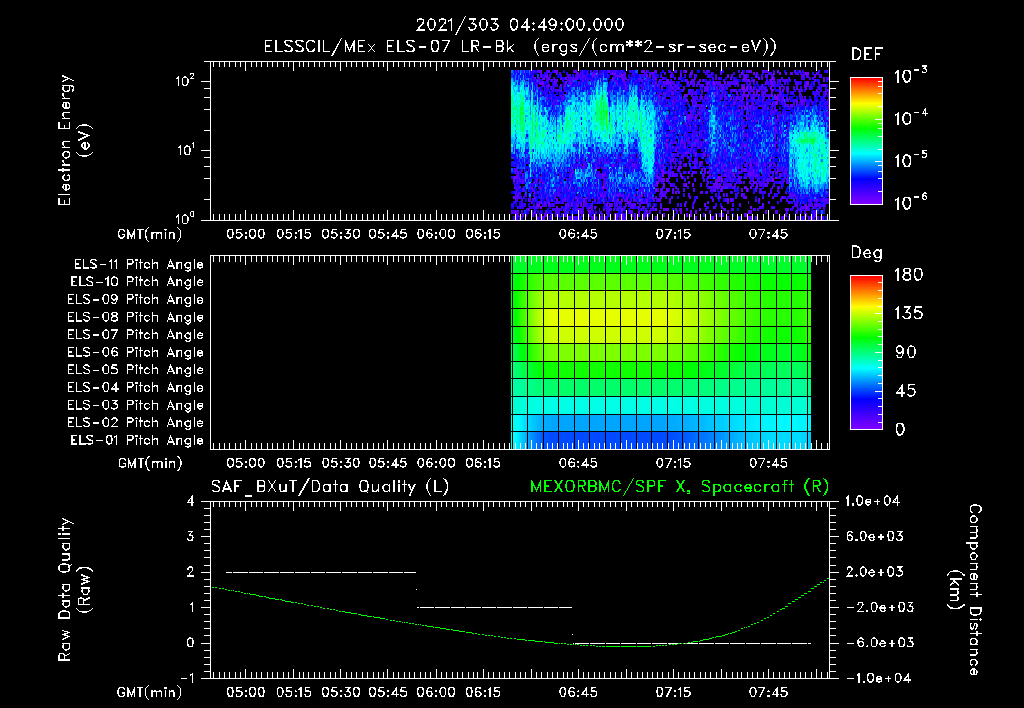This screenshot has height=708, width=1024.
Task: Click the 45 tick on the Deg color bar
Action: (906, 391)
